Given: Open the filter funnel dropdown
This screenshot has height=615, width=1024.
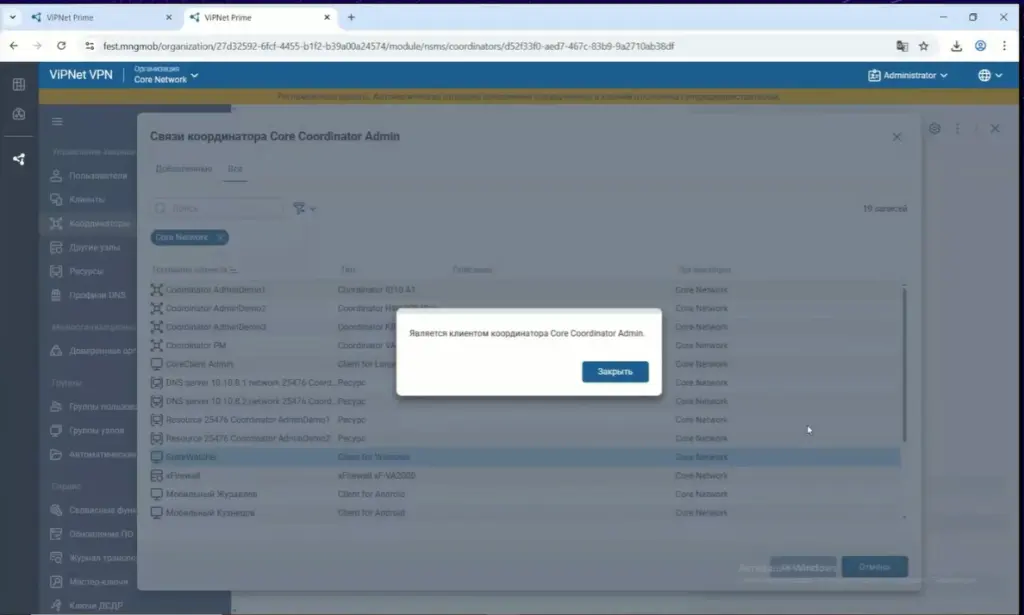Looking at the screenshot, I should point(304,208).
